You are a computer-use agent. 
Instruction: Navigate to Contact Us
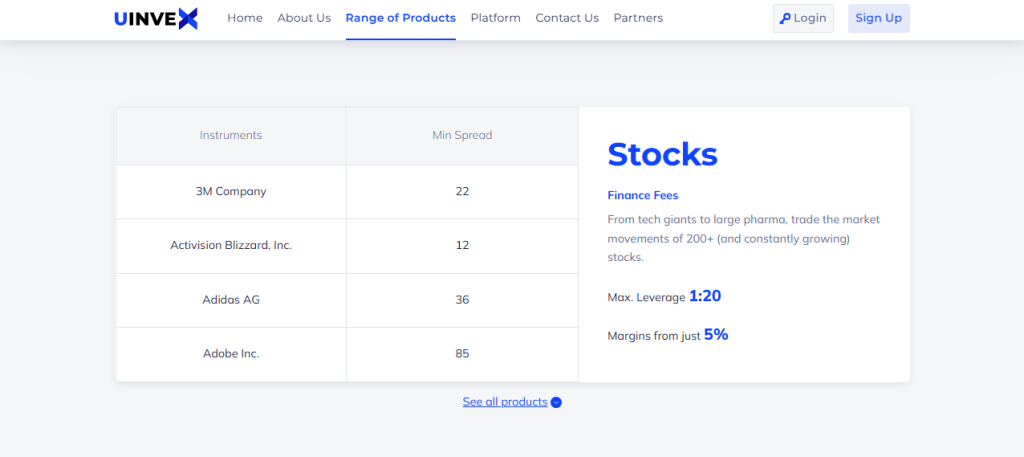(x=567, y=18)
